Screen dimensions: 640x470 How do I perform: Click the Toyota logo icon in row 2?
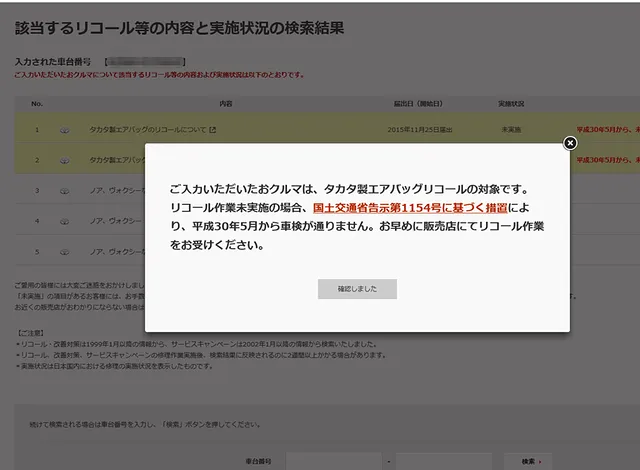click(x=64, y=160)
